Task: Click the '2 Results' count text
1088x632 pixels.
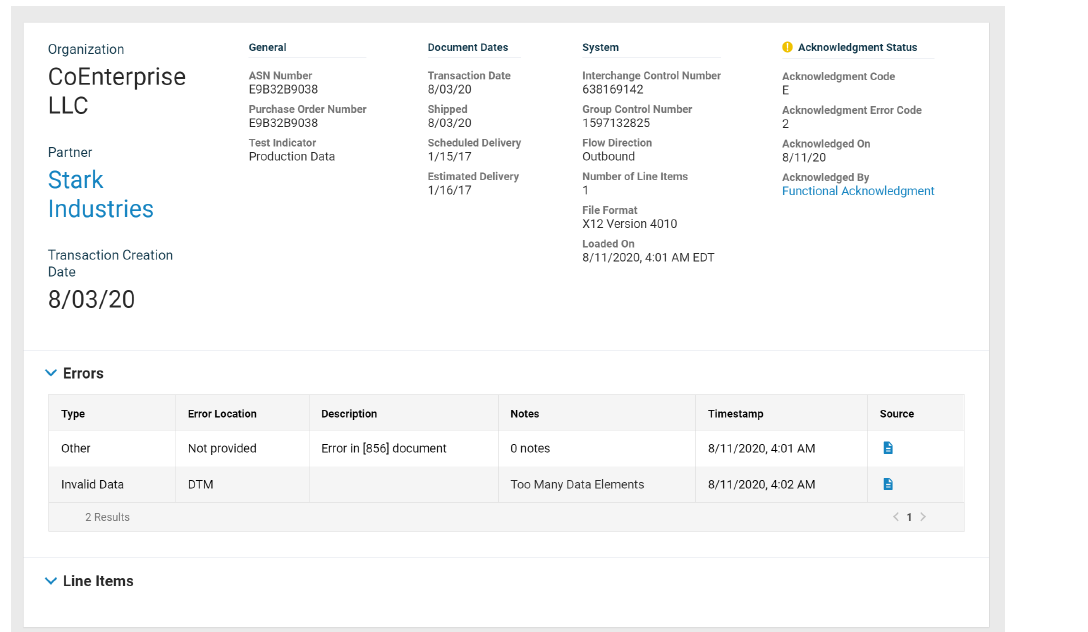Action: coord(108,517)
